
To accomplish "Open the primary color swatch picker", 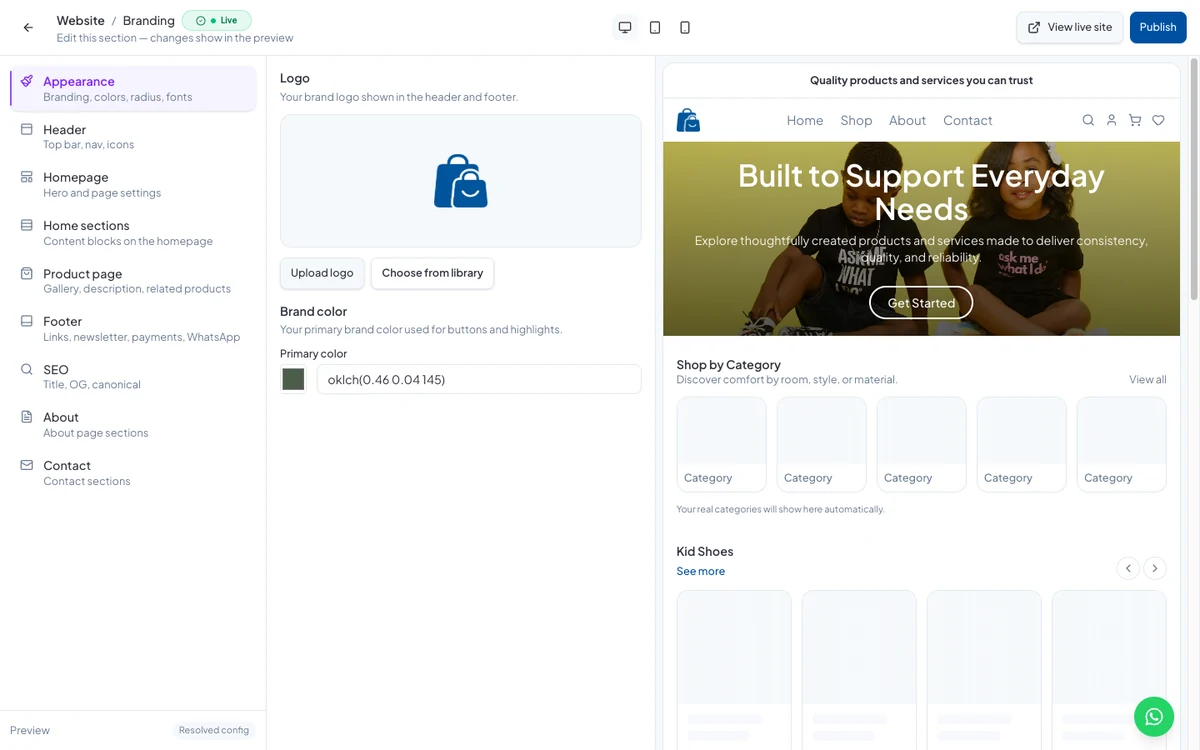I will (x=293, y=379).
